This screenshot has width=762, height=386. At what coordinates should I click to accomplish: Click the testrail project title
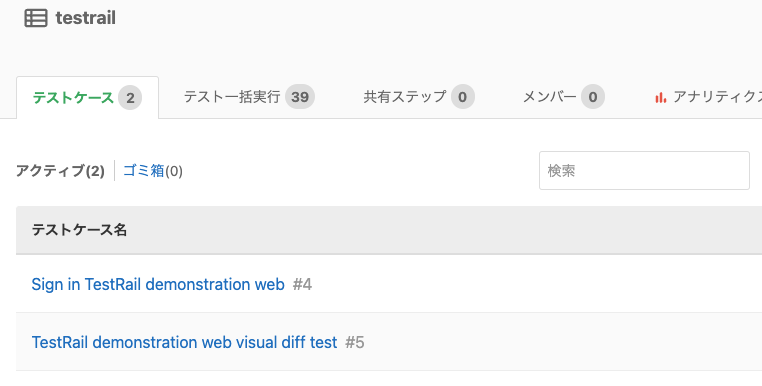coord(86,18)
